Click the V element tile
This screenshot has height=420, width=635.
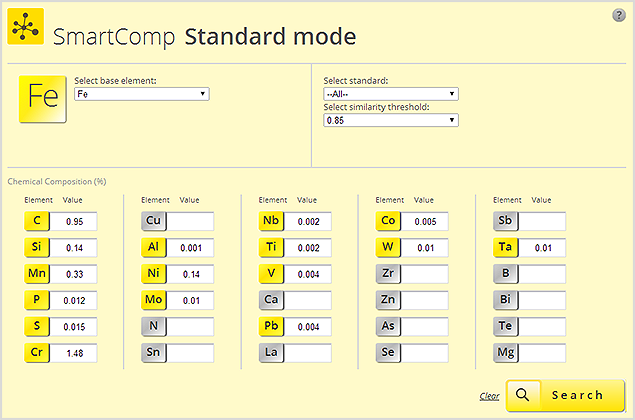coord(271,274)
